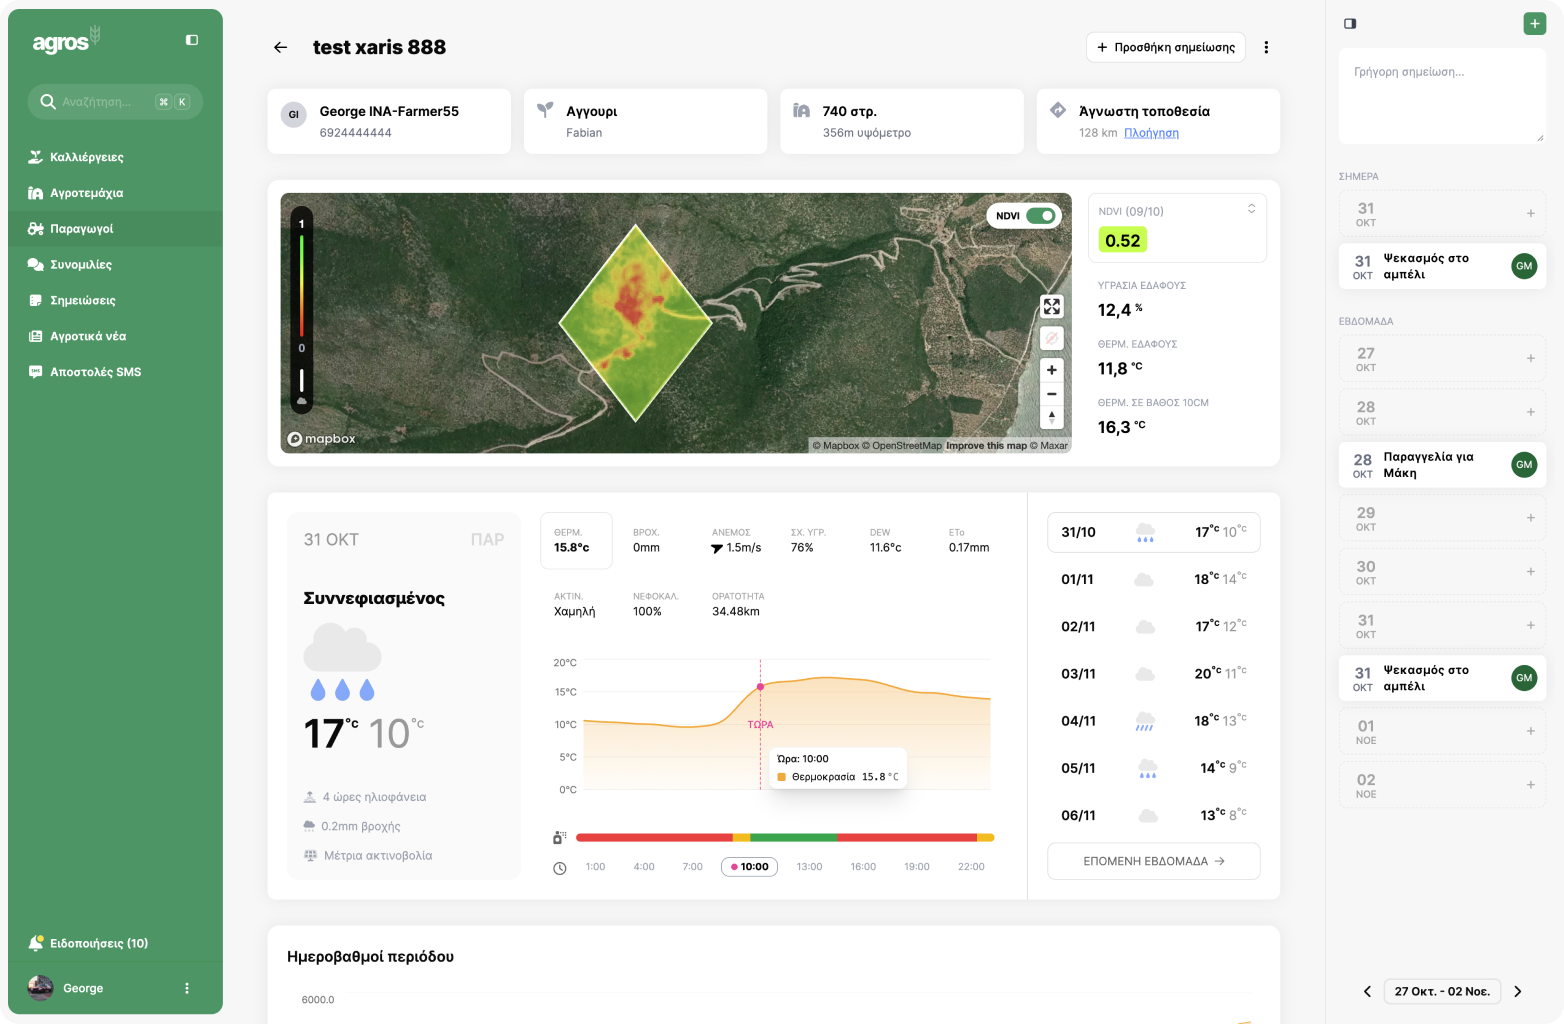Open George user options menu
The width and height of the screenshot is (1564, 1024).
pyautogui.click(x=187, y=988)
